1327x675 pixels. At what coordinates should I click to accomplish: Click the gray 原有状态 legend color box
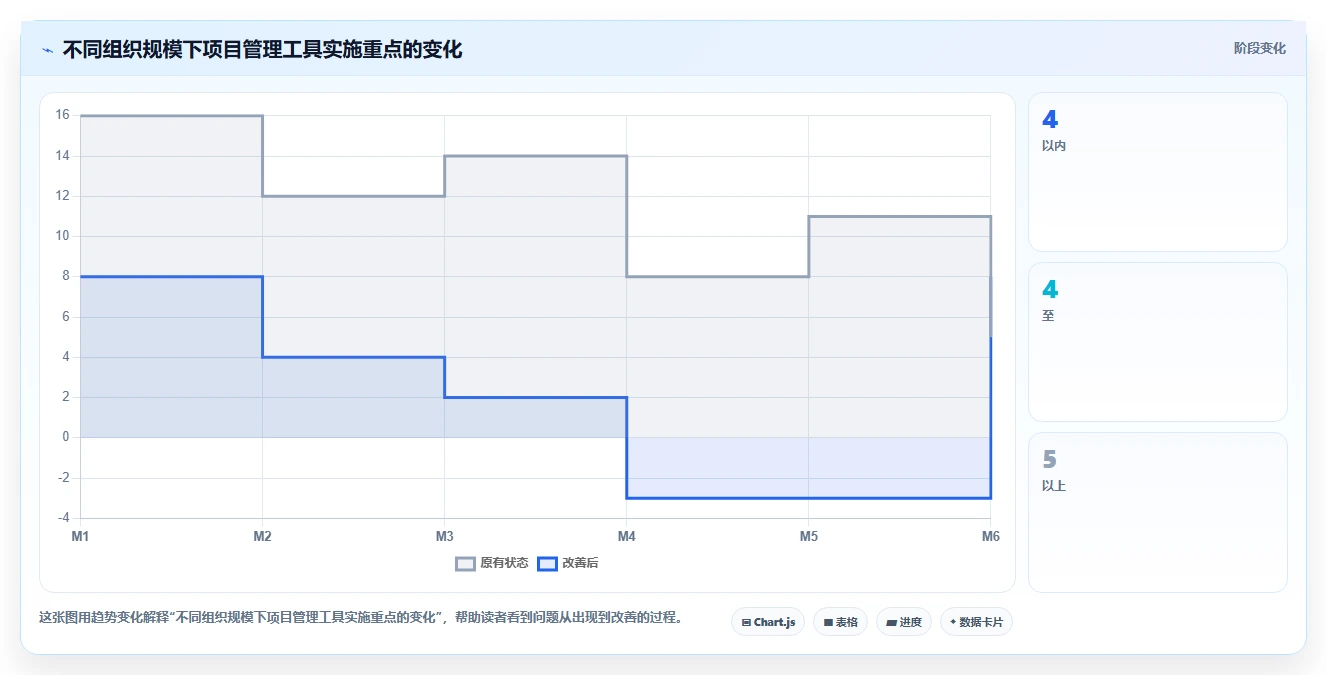pyautogui.click(x=465, y=563)
